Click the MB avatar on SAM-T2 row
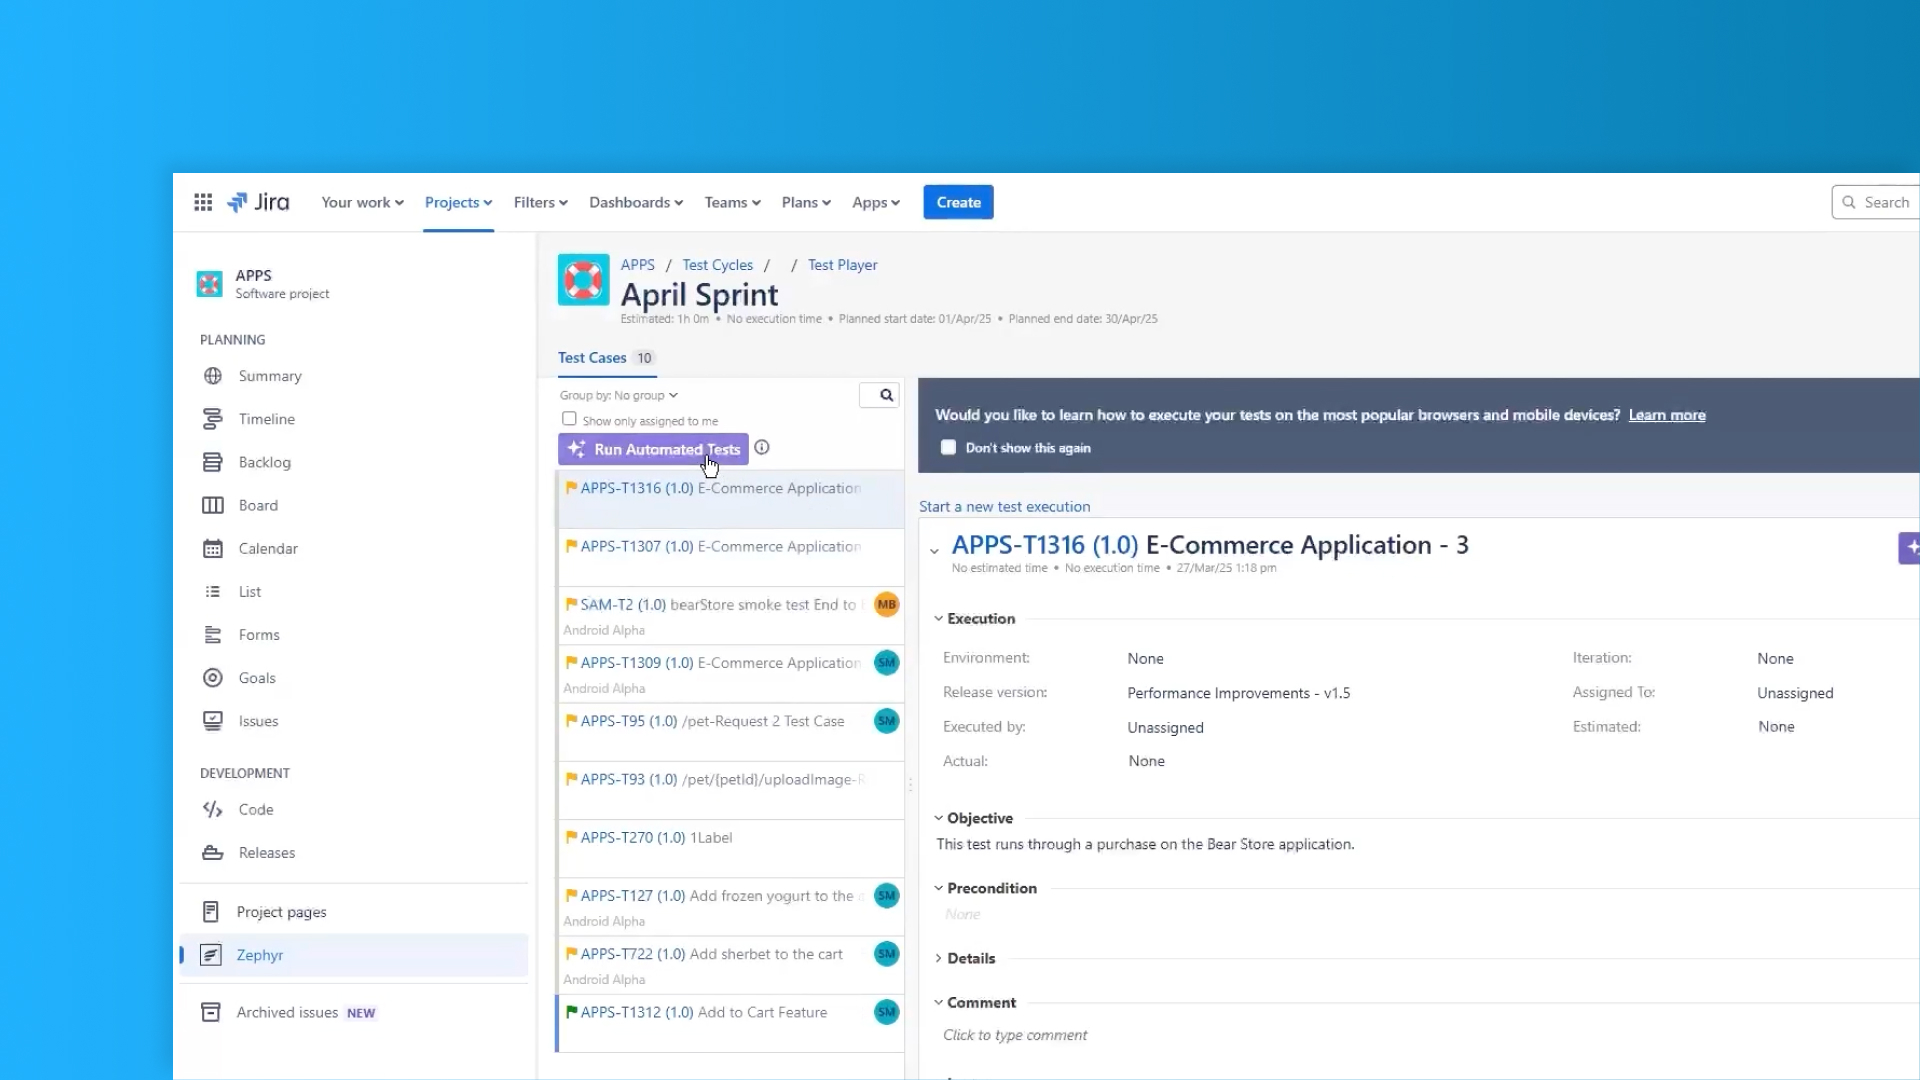The width and height of the screenshot is (1920, 1080). [886, 604]
